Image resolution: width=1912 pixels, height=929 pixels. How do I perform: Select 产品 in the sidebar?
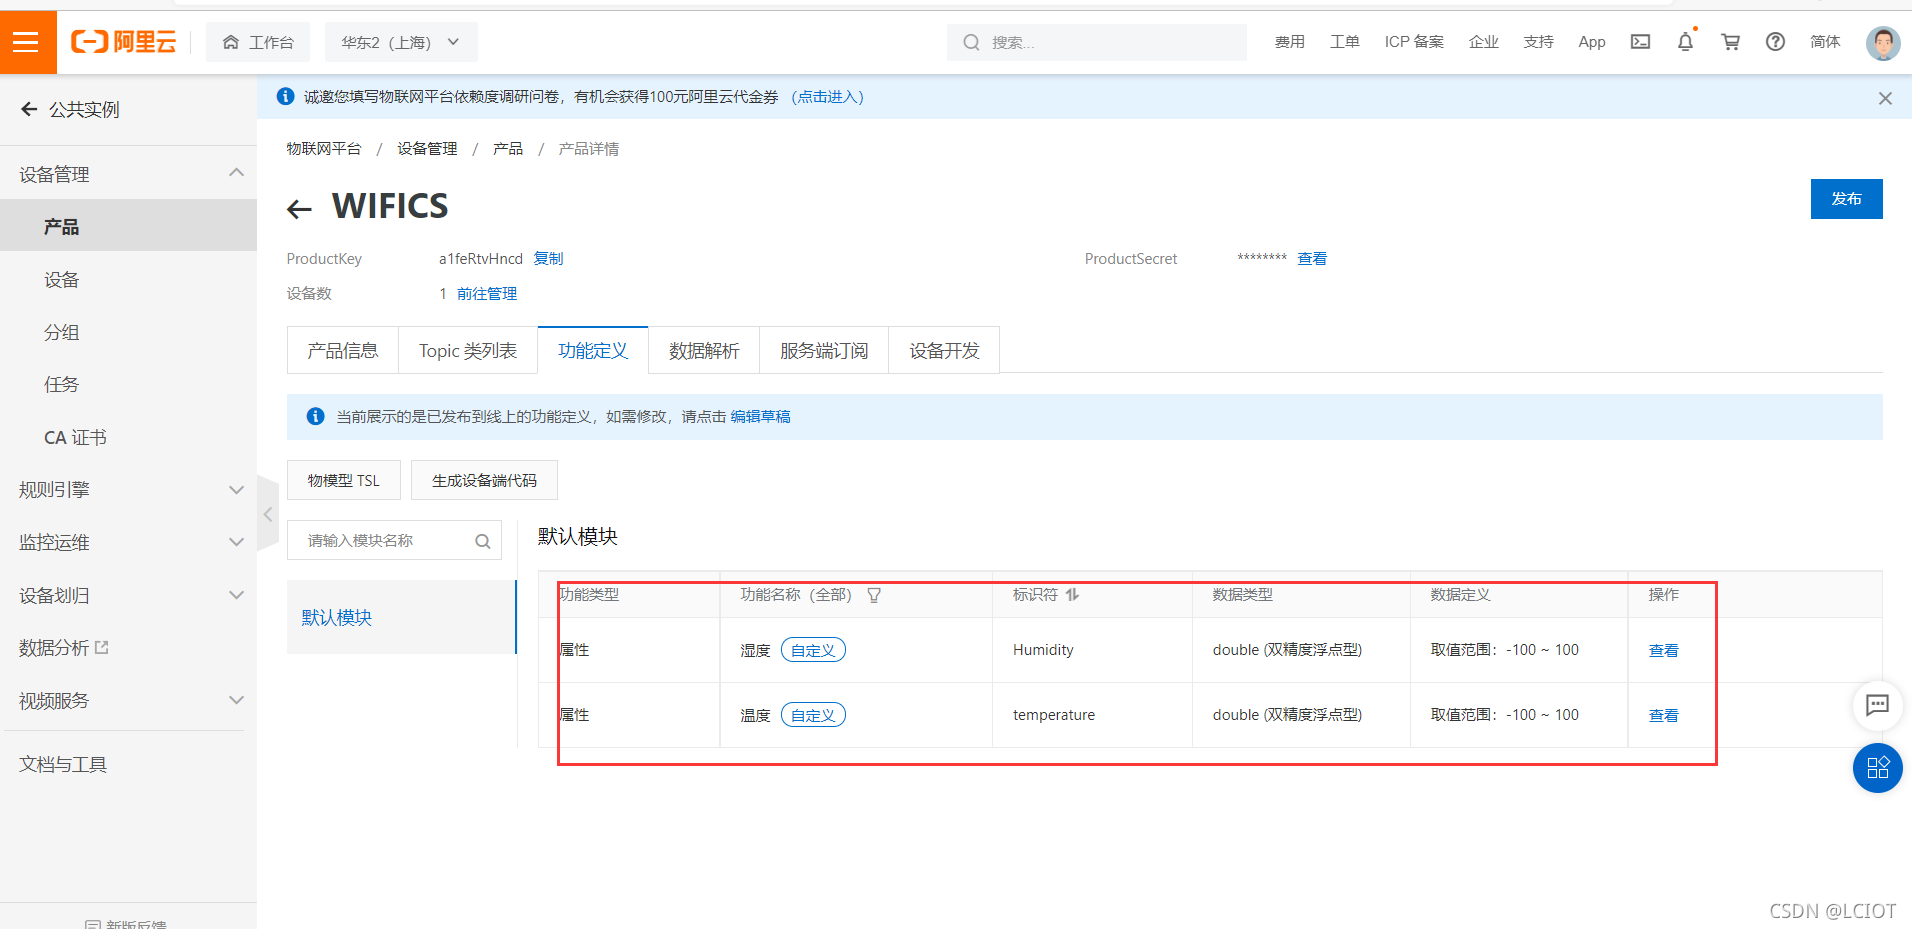coord(128,226)
